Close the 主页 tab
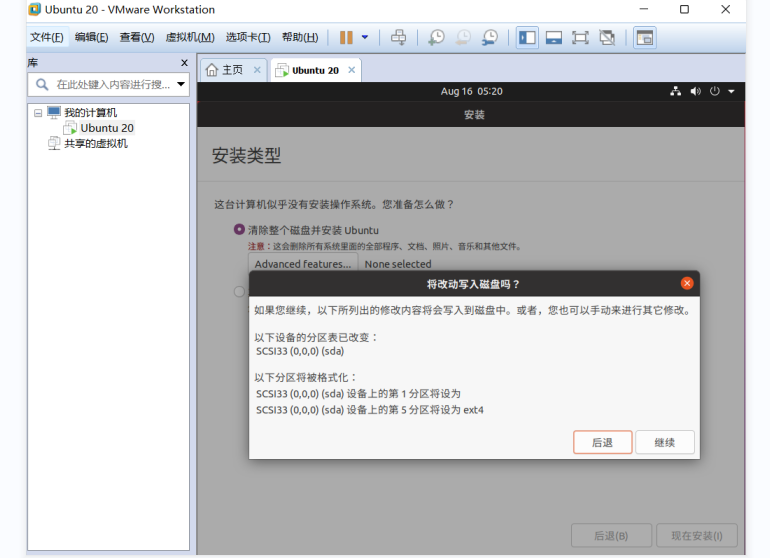Image resolution: width=770 pixels, height=558 pixels. (257, 70)
